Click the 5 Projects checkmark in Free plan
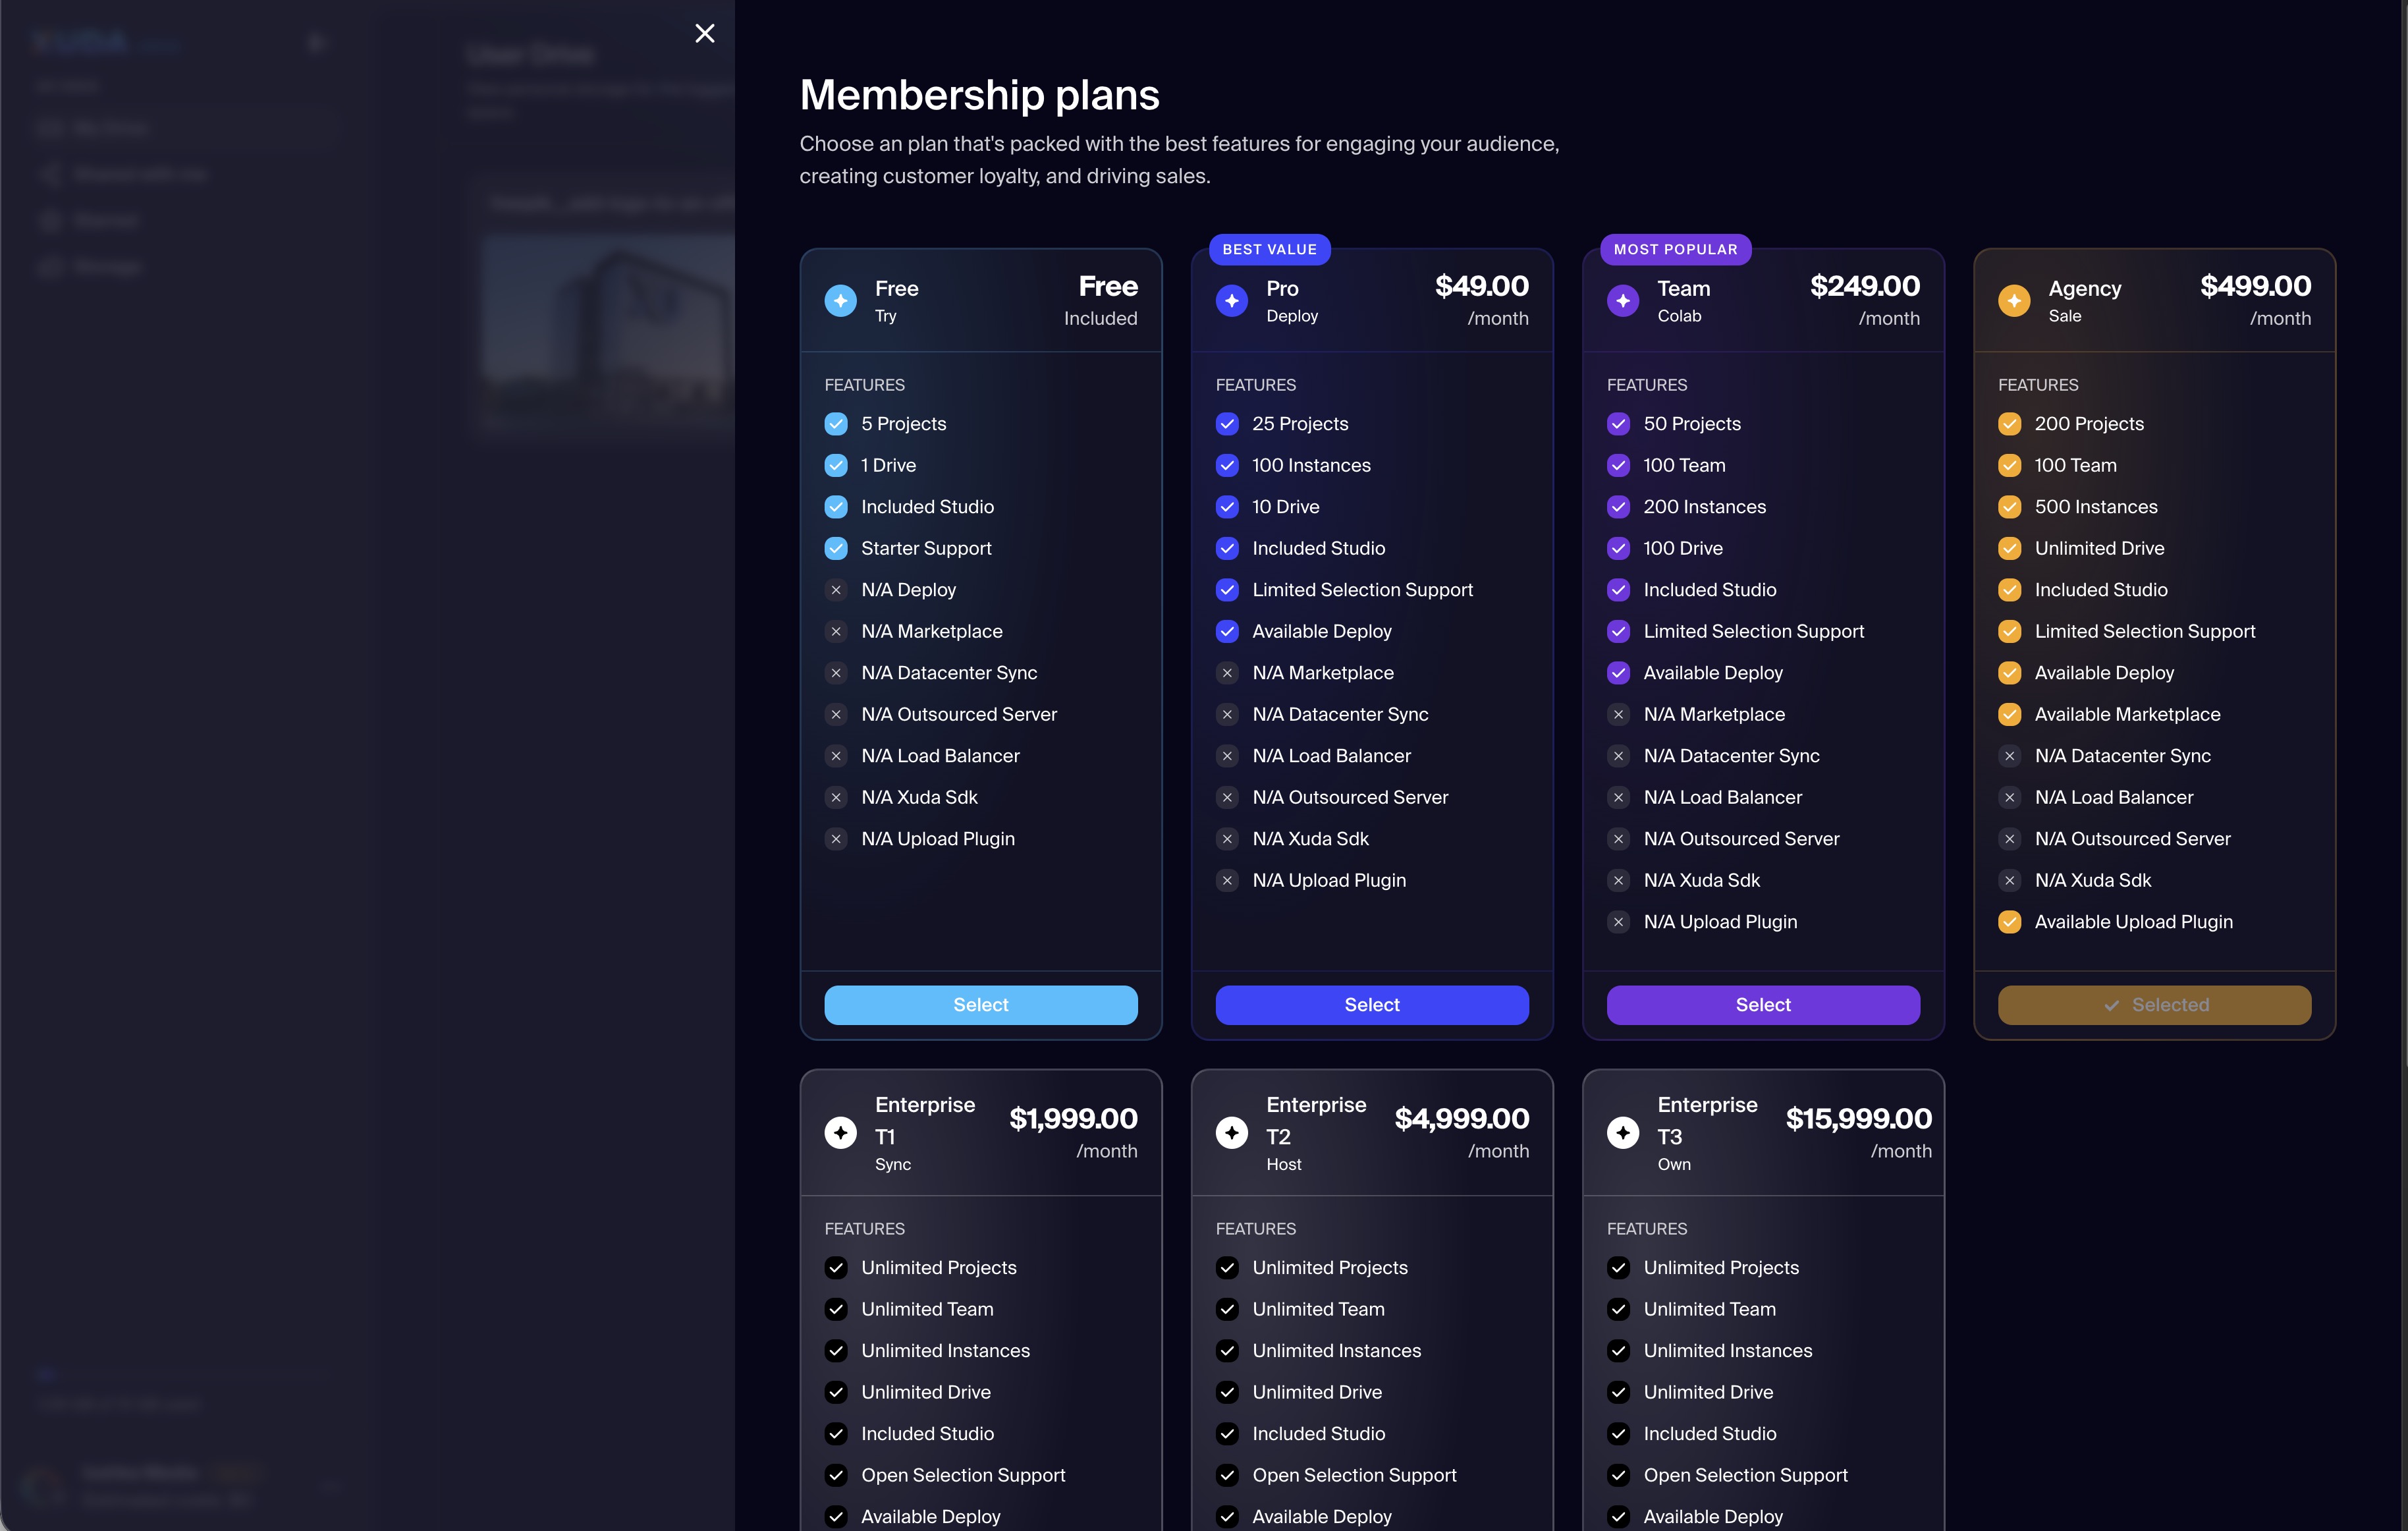The image size is (2408, 1531). click(x=836, y=424)
